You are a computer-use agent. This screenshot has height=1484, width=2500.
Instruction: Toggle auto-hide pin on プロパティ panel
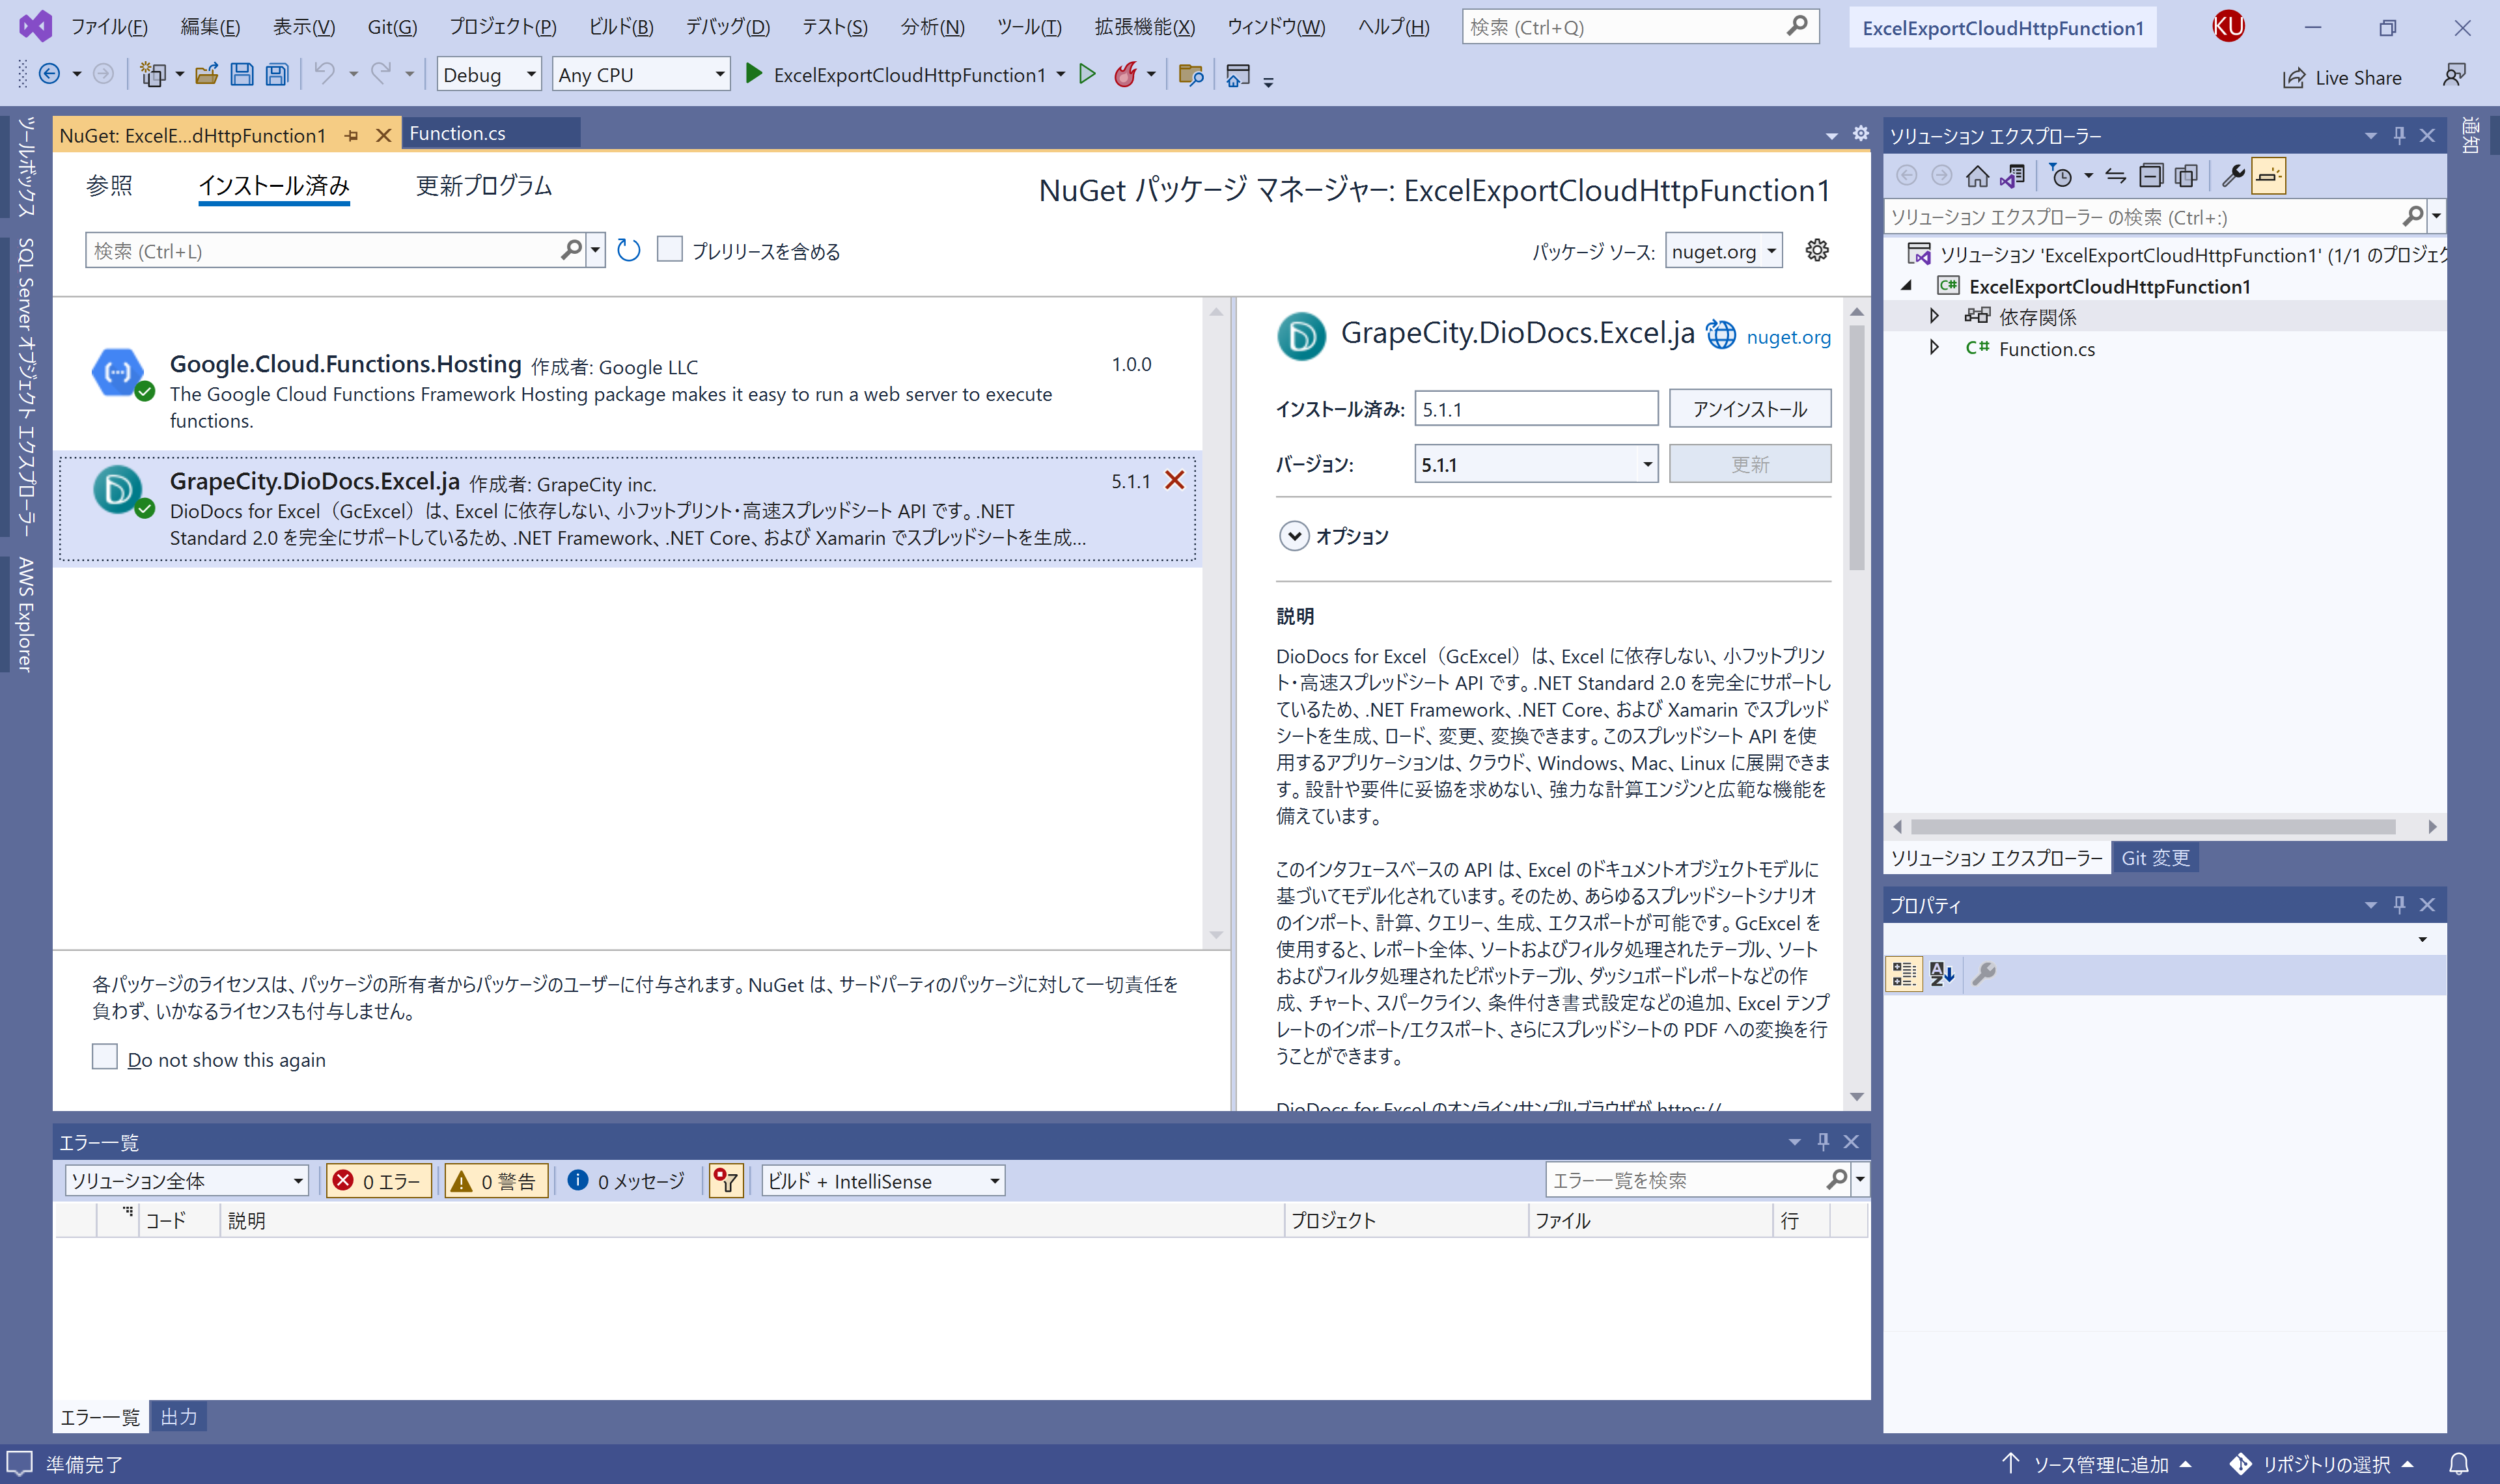click(2399, 904)
